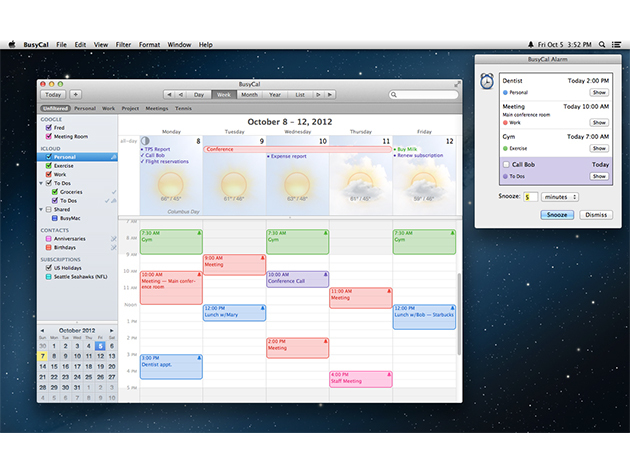Go back one day with single-left arrow
Image resolution: width=630 pixels, height=473 pixels.
(x=181, y=94)
